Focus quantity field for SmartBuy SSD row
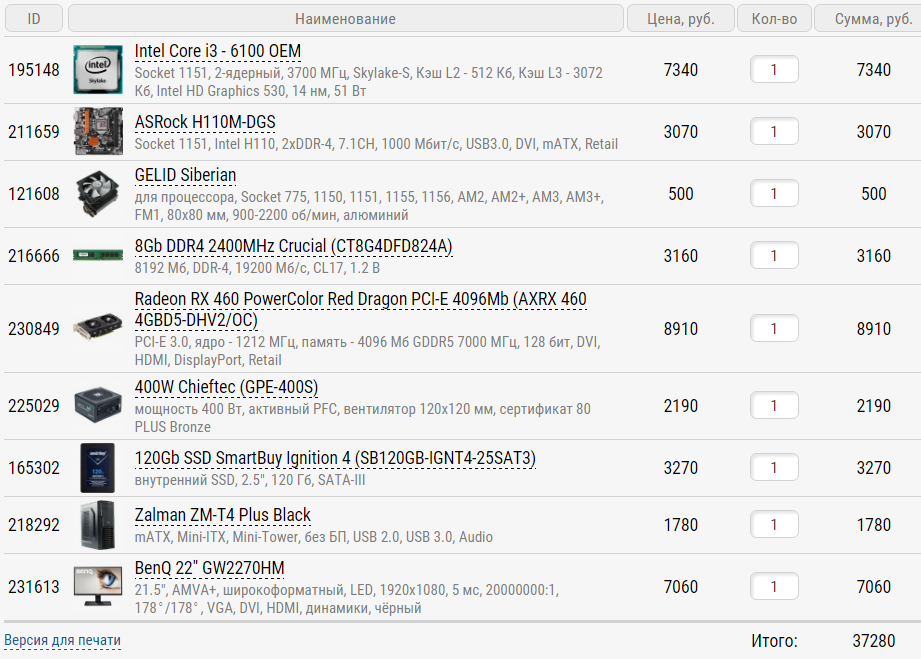The image size is (921, 659). click(774, 468)
